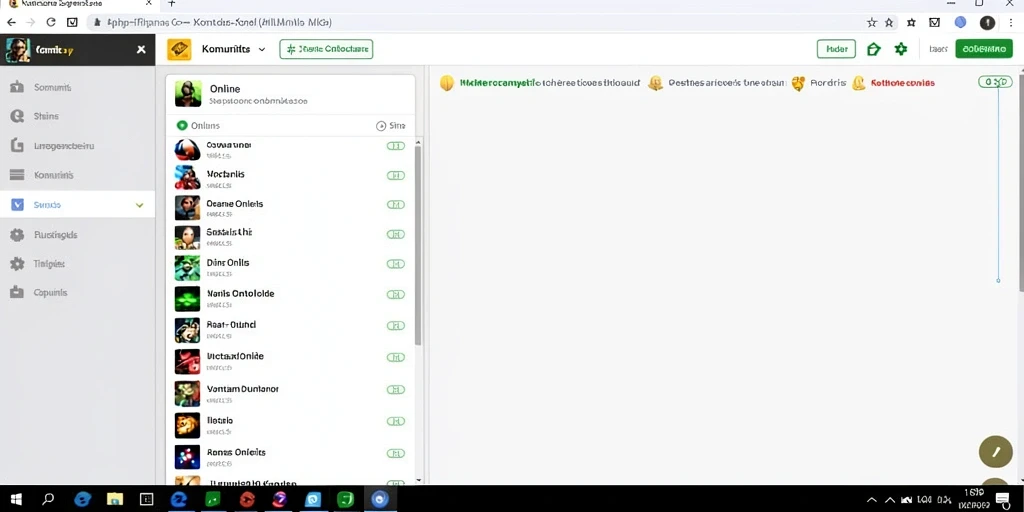The height and width of the screenshot is (512, 1024).
Task: Reload the browser page
Action: click(x=51, y=22)
